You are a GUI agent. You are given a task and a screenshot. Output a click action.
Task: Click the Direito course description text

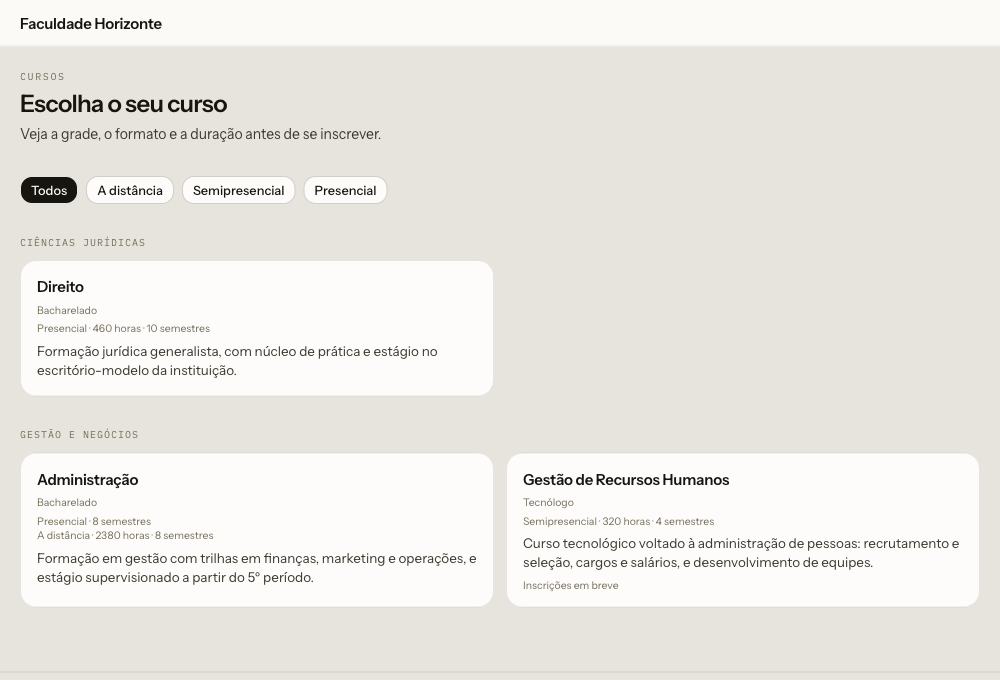[237, 361]
